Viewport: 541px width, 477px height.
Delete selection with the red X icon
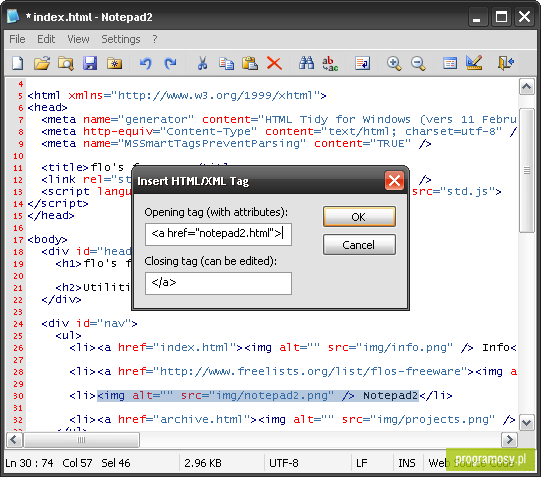click(x=274, y=63)
